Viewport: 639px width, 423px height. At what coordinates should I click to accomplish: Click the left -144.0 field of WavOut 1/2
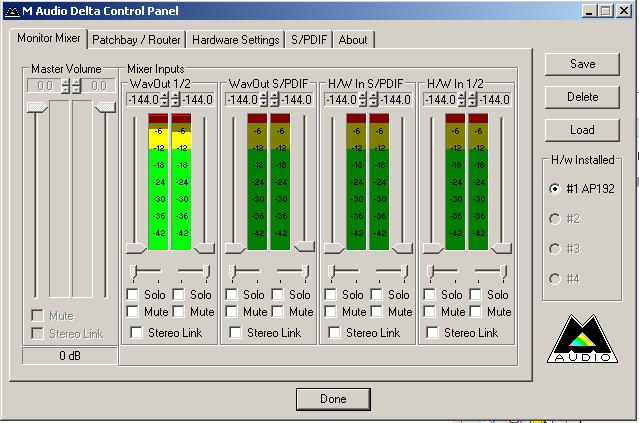[x=143, y=99]
